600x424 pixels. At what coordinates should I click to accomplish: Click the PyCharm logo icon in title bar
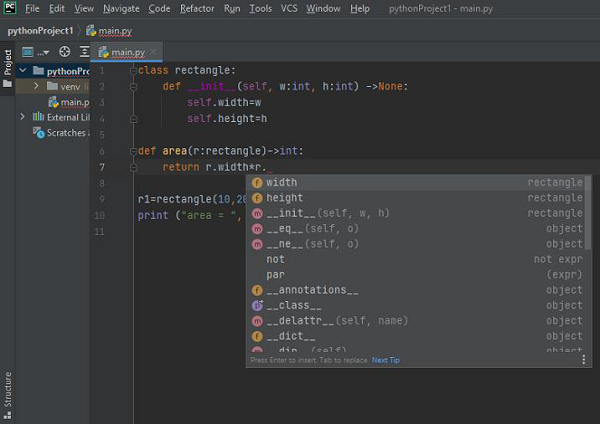pos(9,9)
